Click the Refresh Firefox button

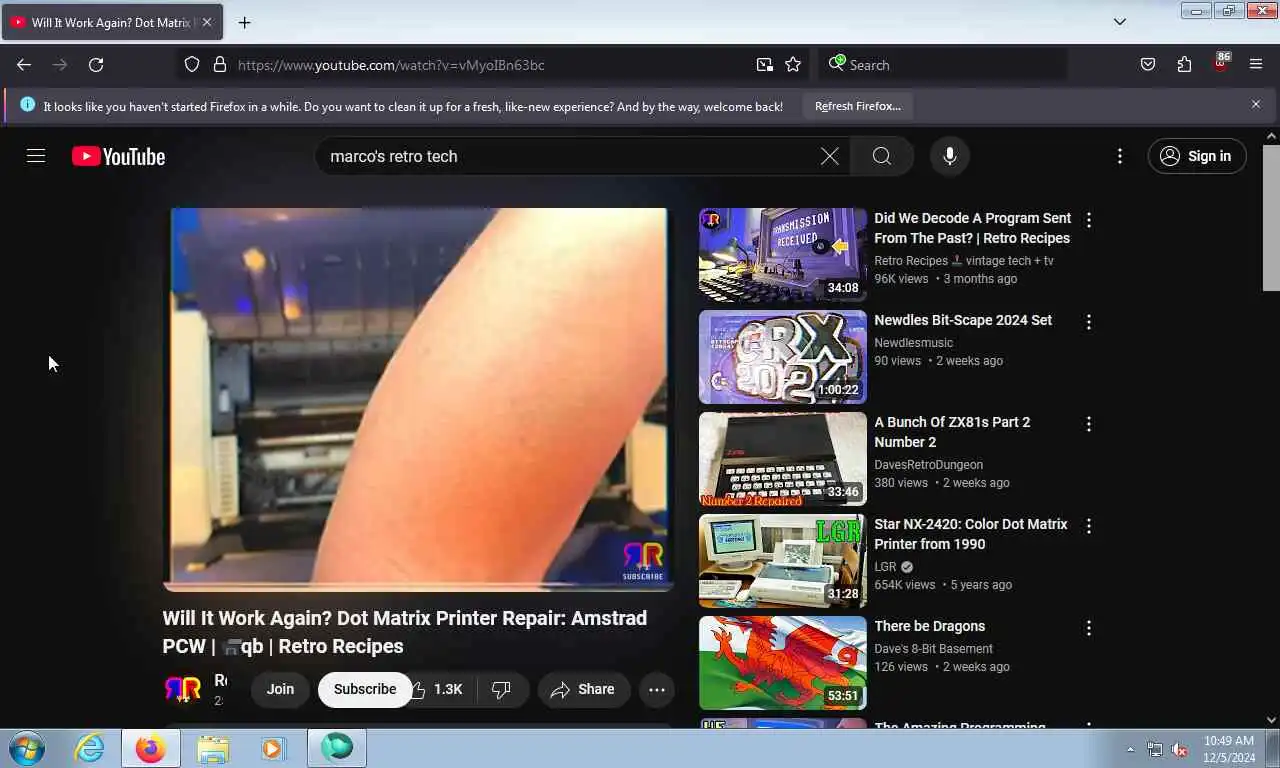857,106
